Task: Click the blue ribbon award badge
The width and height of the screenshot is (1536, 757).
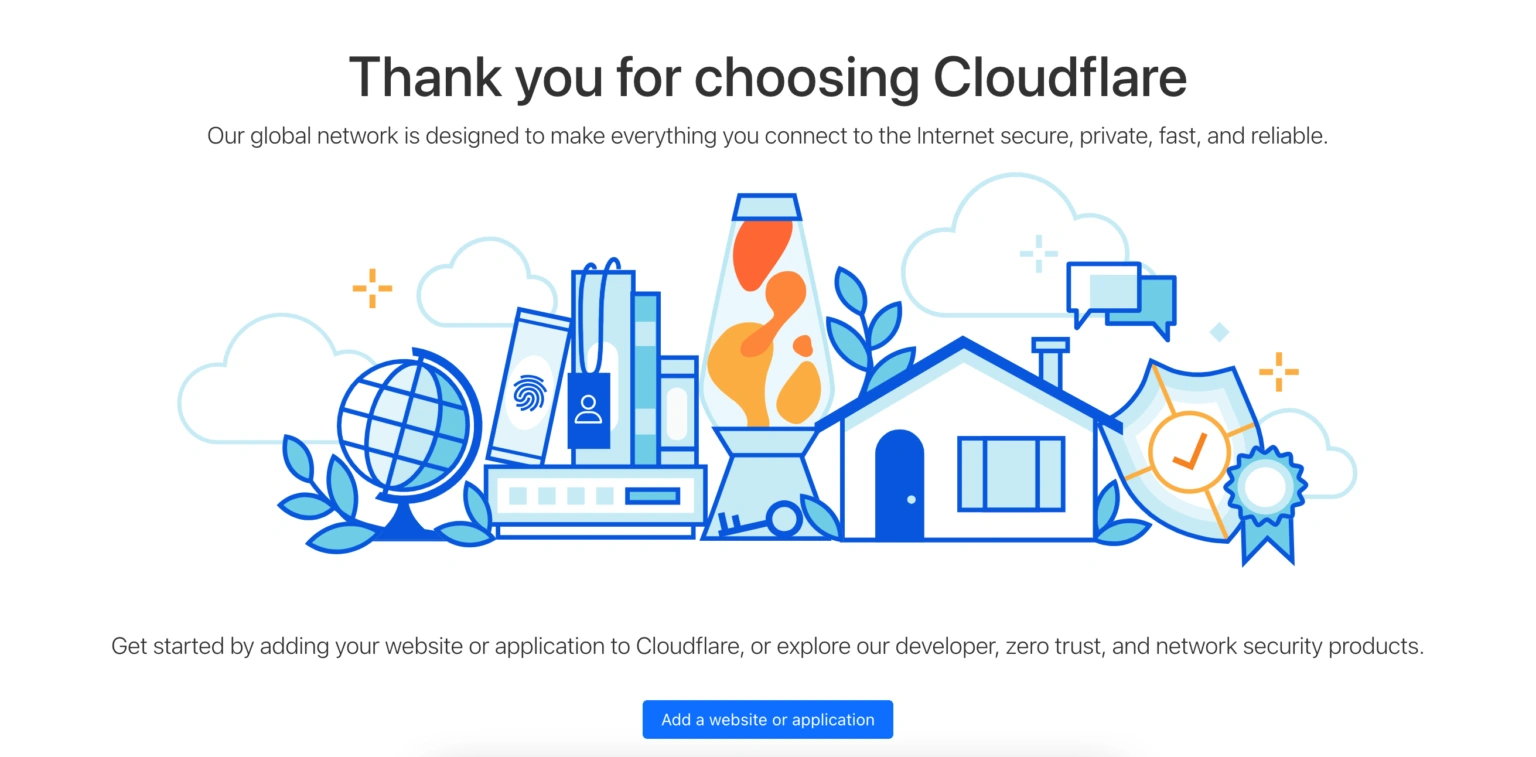Action: coord(1266,500)
